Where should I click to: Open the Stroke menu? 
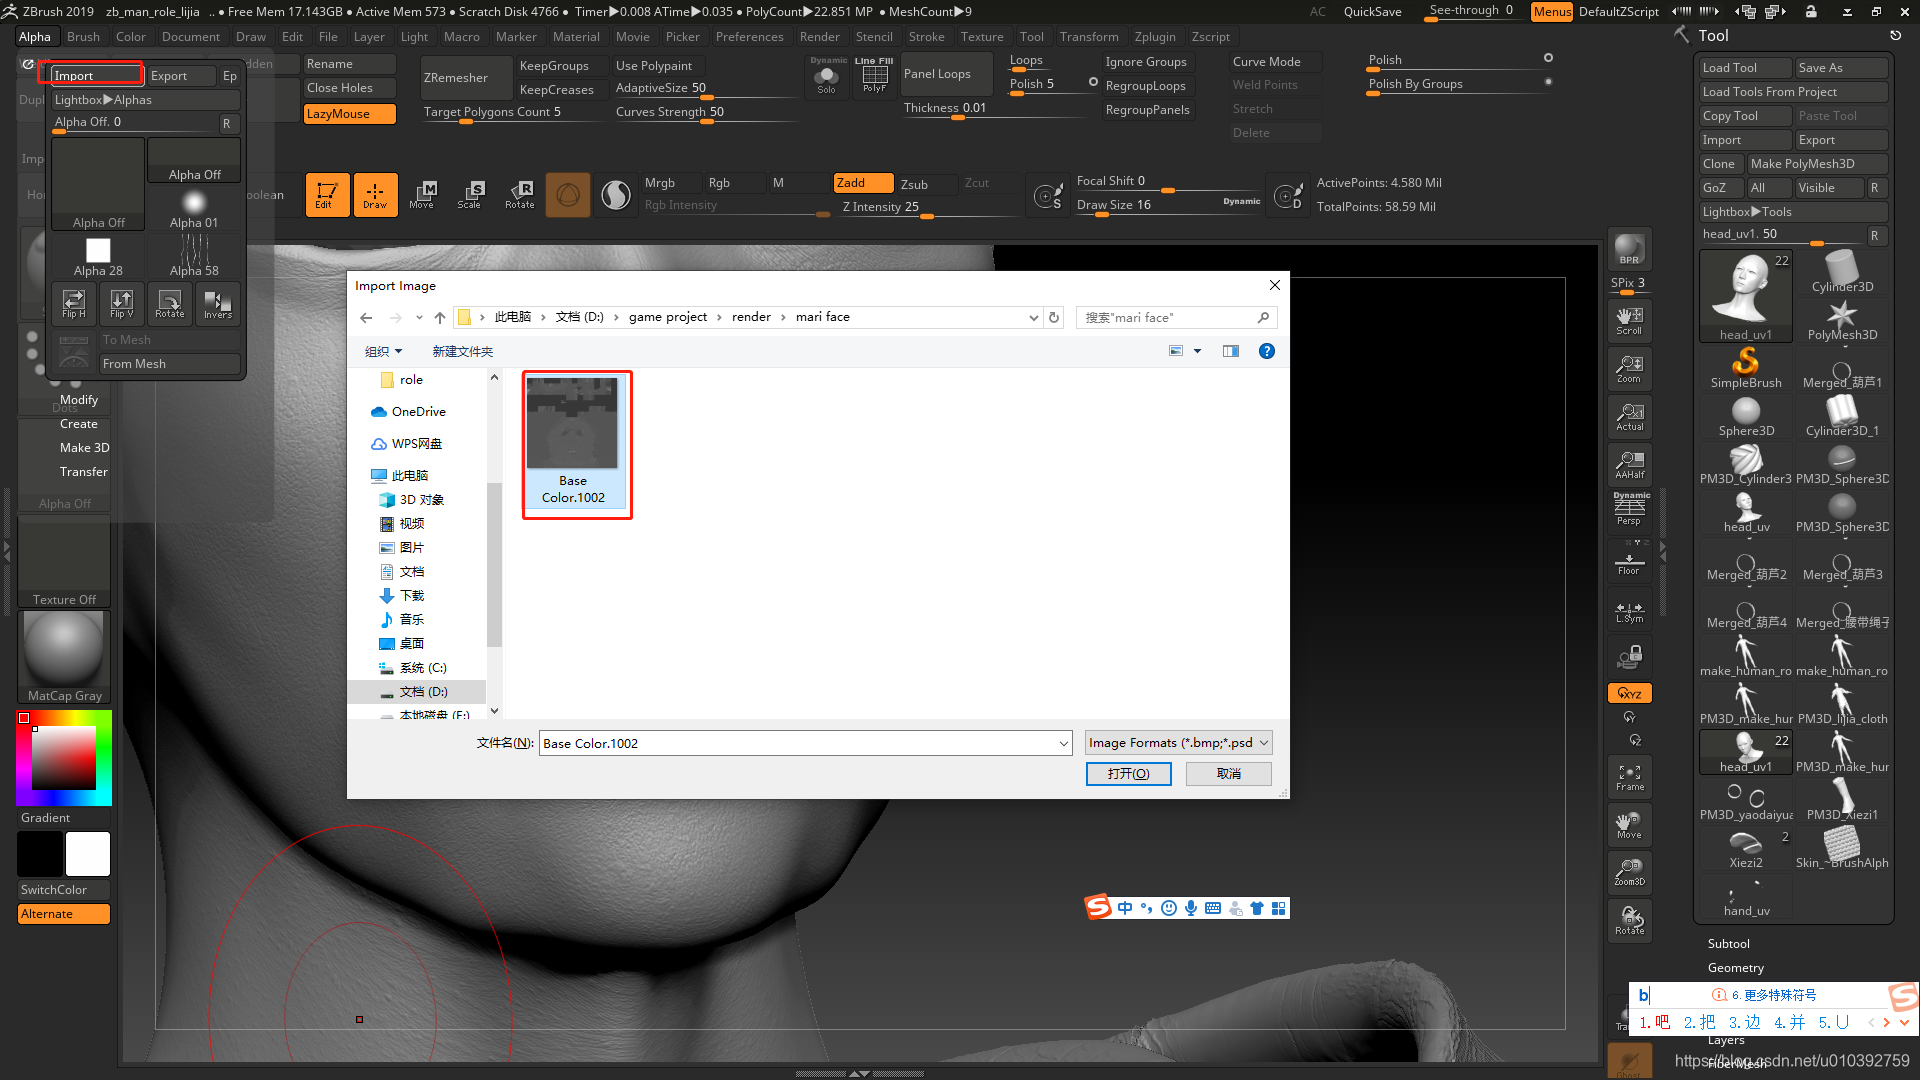click(x=926, y=37)
